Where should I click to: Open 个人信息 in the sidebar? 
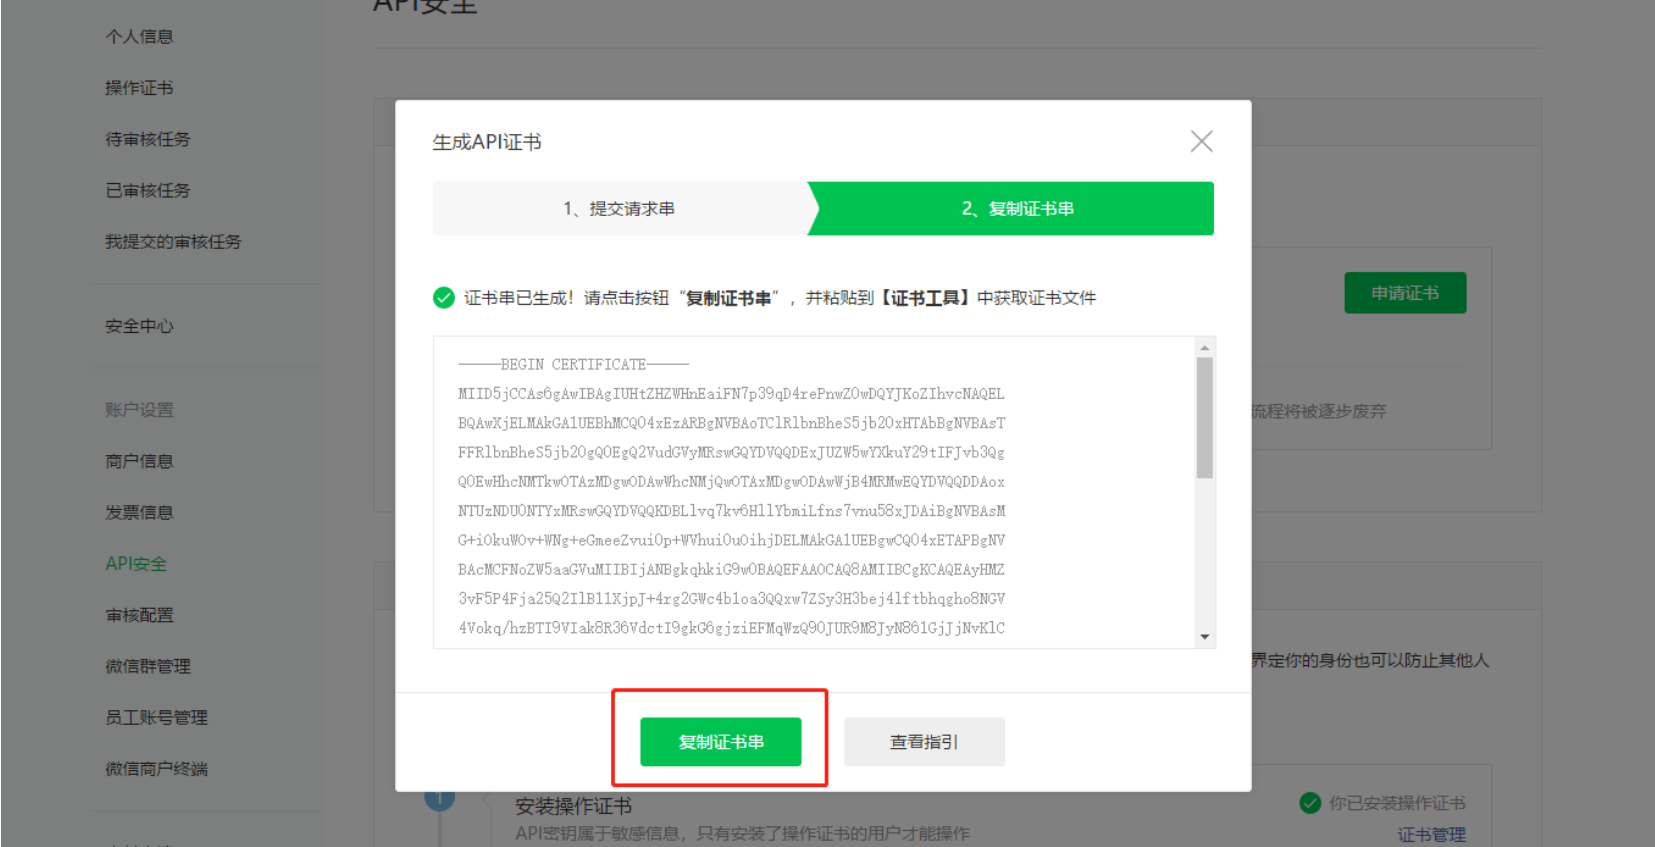tap(140, 36)
